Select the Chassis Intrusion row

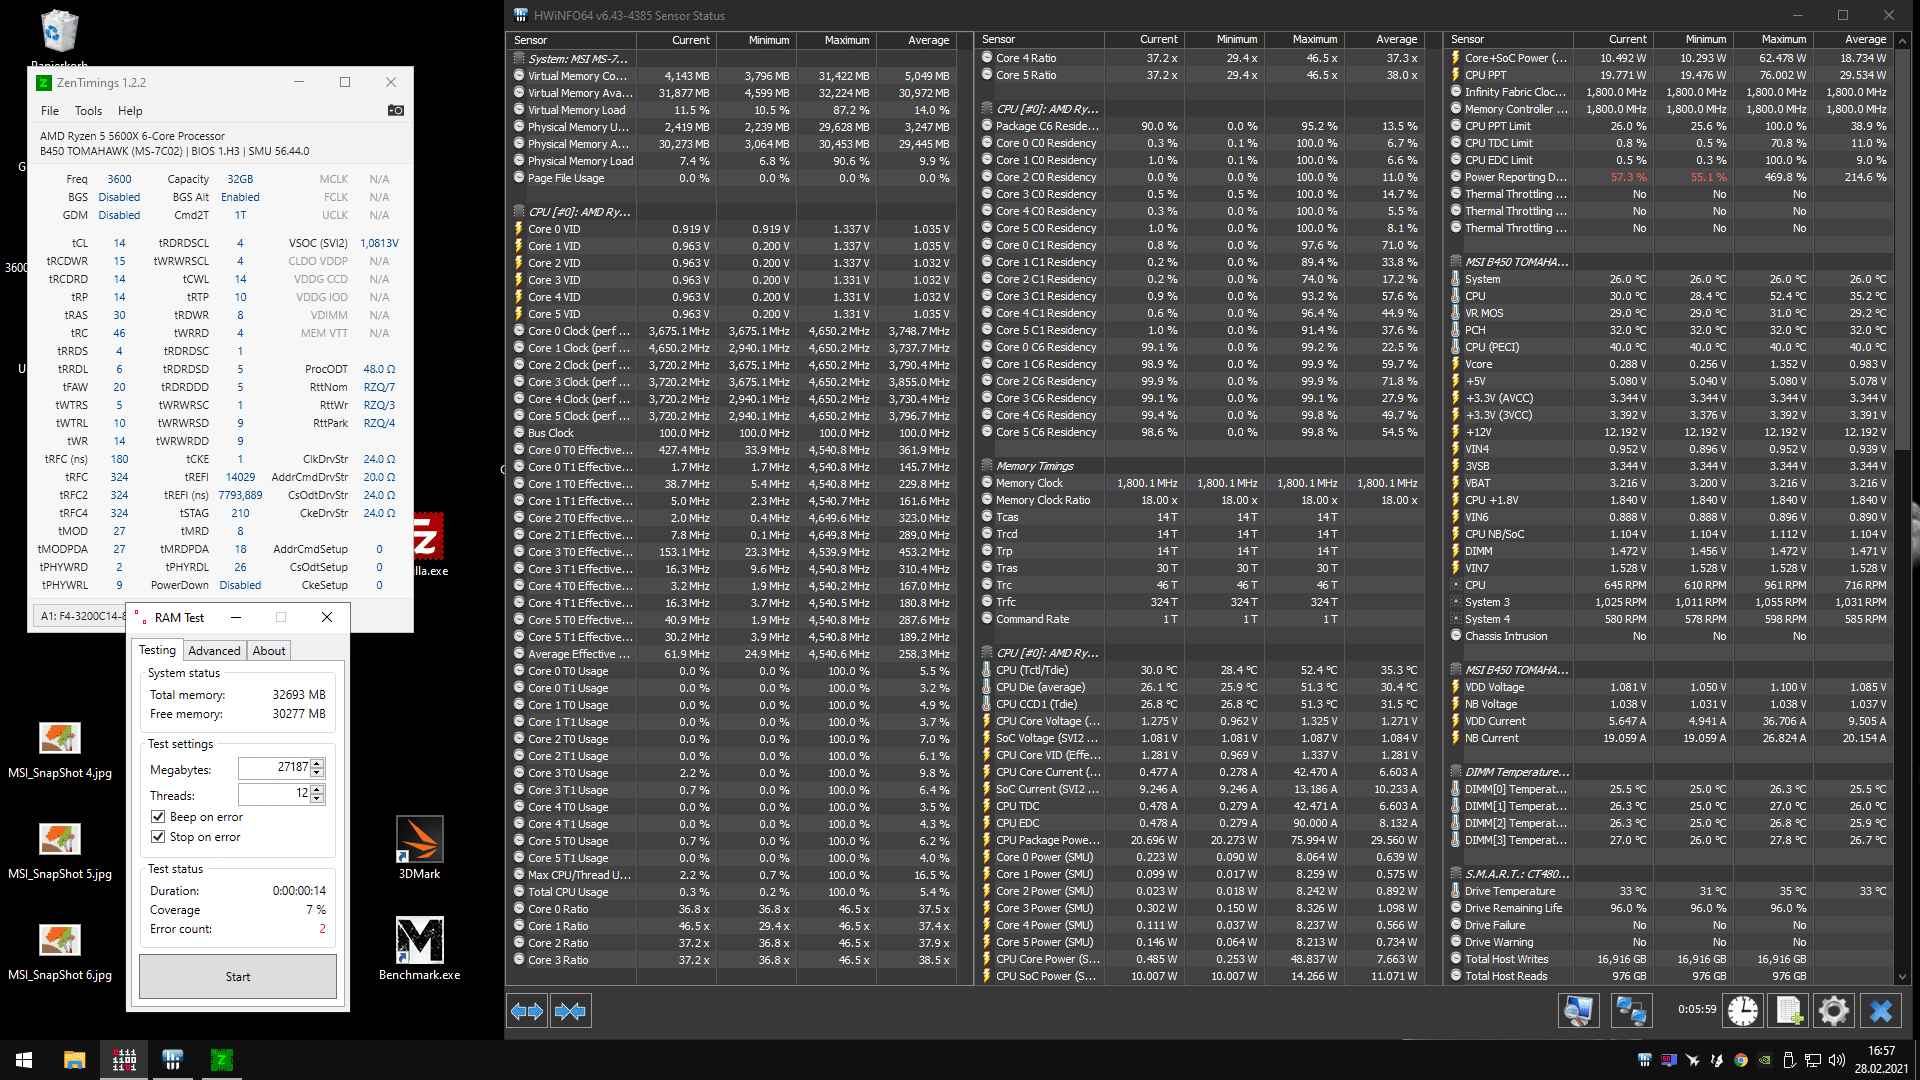click(x=1669, y=636)
